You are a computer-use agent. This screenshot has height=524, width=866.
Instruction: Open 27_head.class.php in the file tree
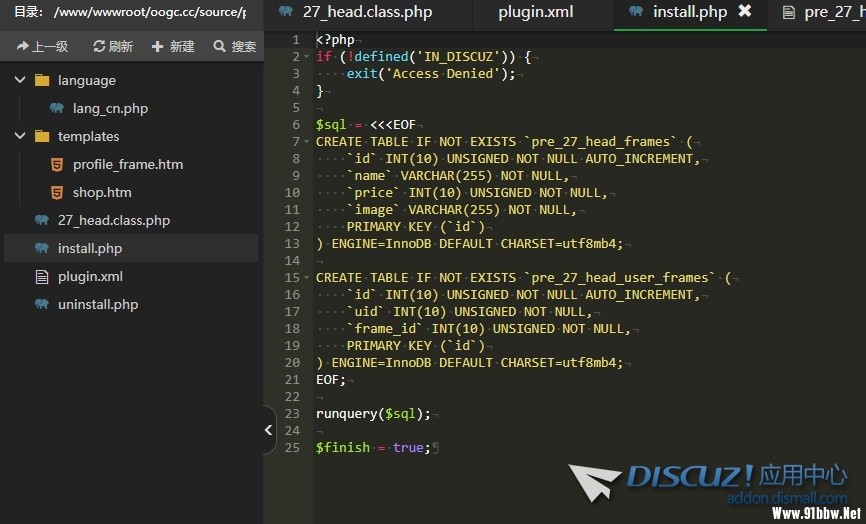113,220
